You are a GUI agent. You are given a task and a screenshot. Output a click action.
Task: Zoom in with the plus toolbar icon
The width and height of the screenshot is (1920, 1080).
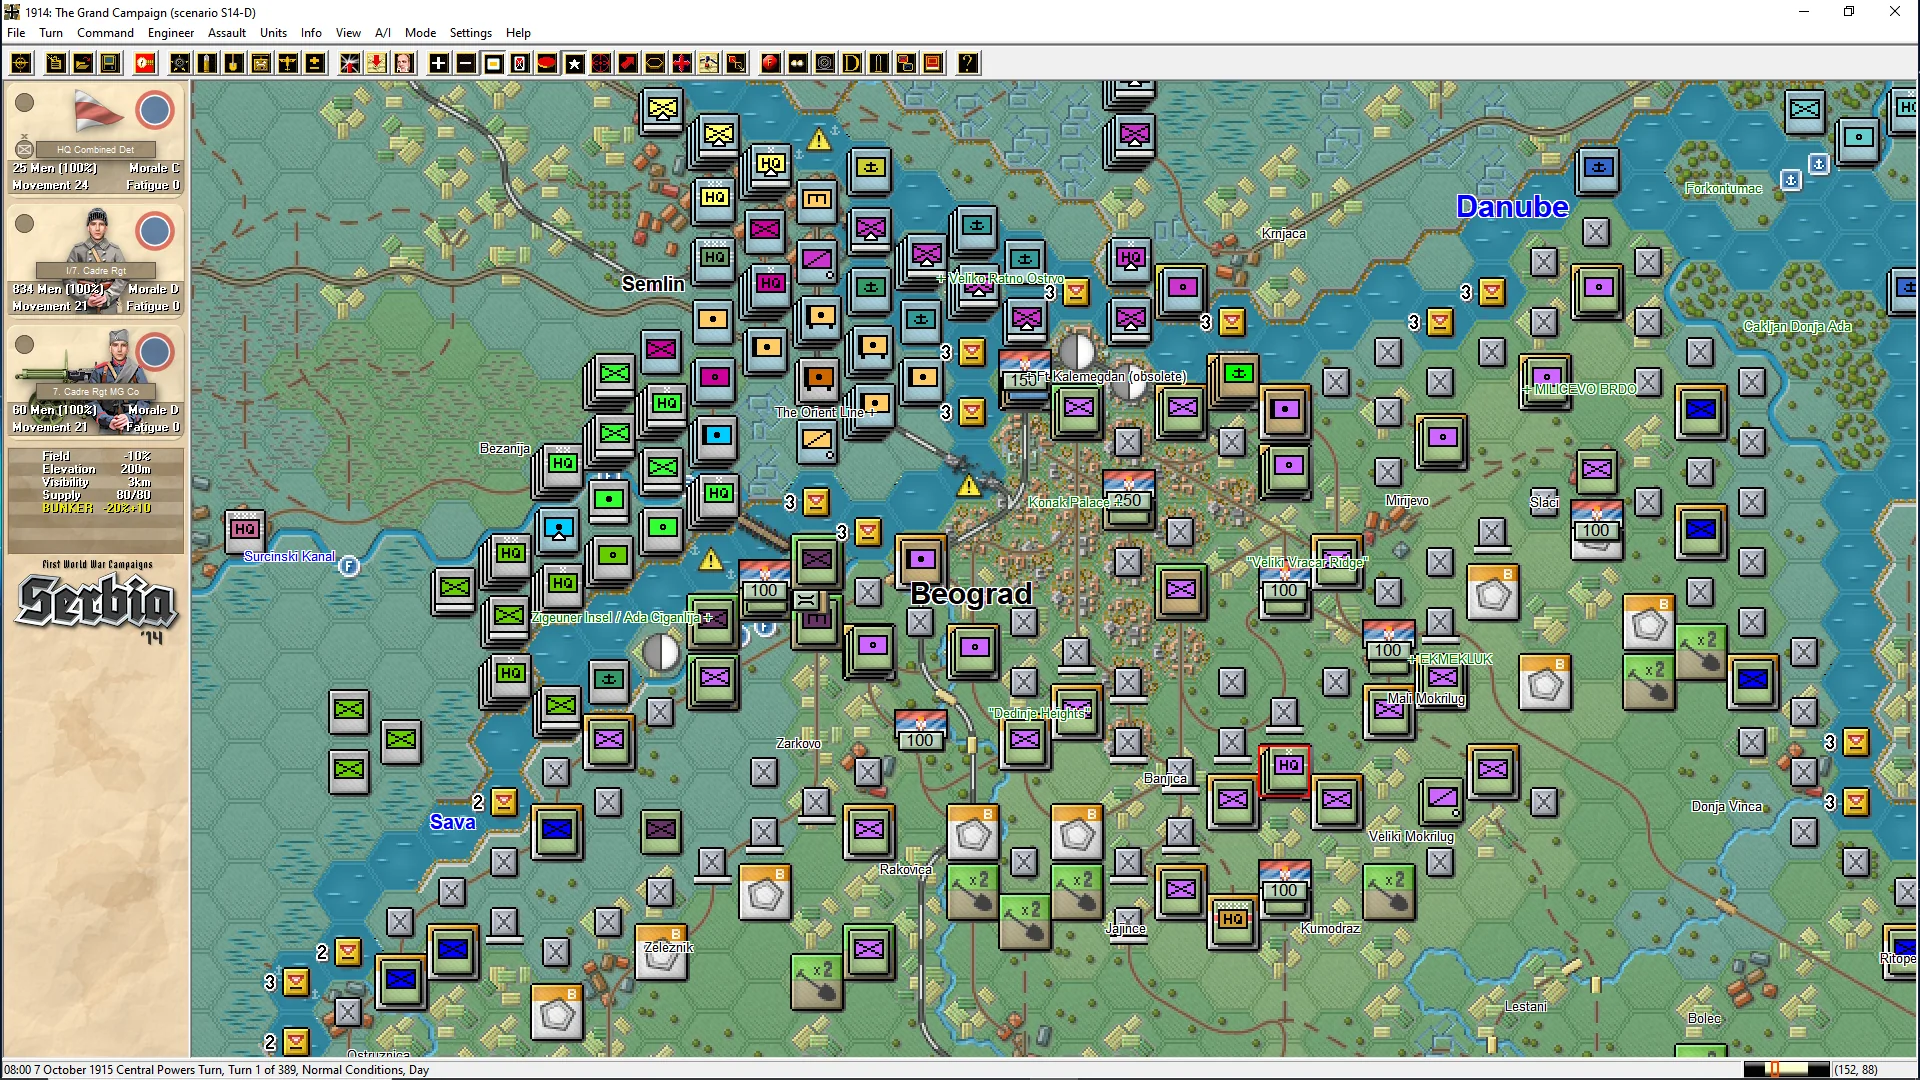[x=439, y=64]
